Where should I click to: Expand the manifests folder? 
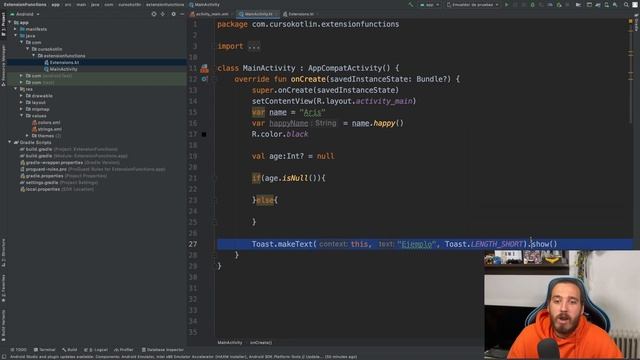coord(16,29)
